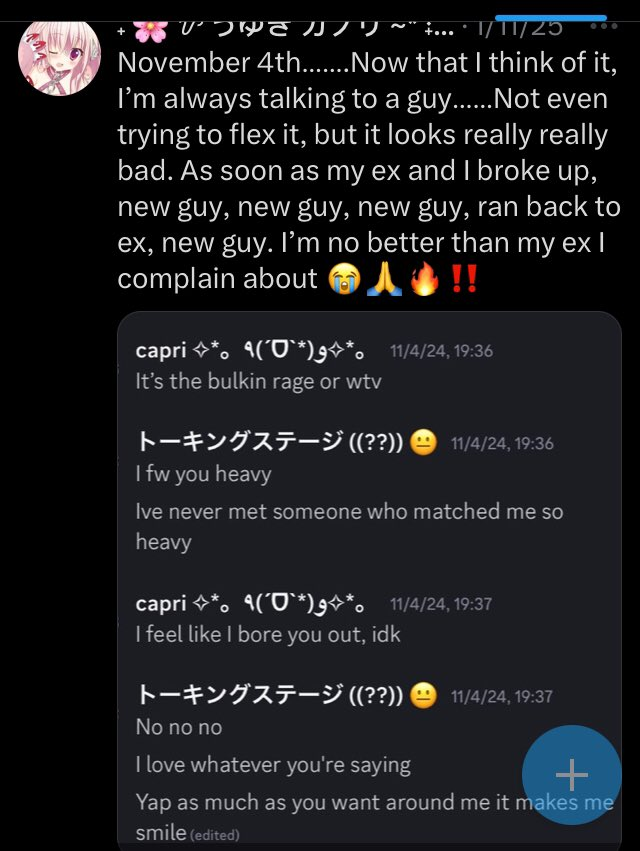Screen dimensions: 640x851
Task: Click the "(edited)" label on last message
Action: pyautogui.click(x=215, y=834)
